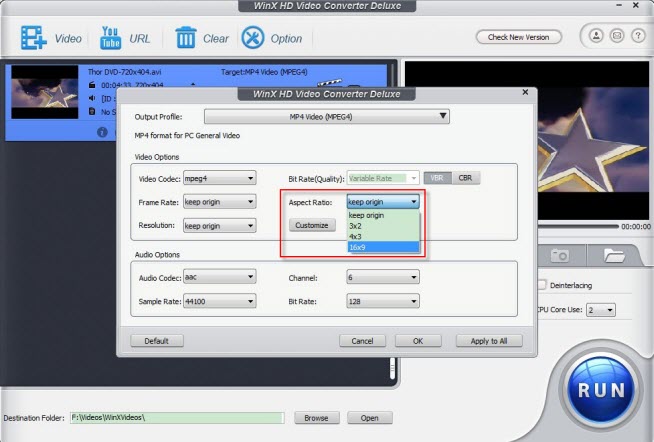This screenshot has height=442, width=654.
Task: Choose 4x3 aspect ratio option
Action: coord(383,236)
